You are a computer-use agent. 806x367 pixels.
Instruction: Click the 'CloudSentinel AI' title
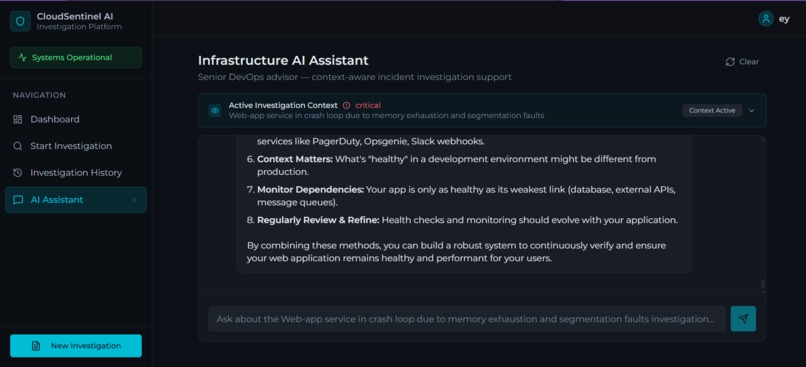pos(75,16)
